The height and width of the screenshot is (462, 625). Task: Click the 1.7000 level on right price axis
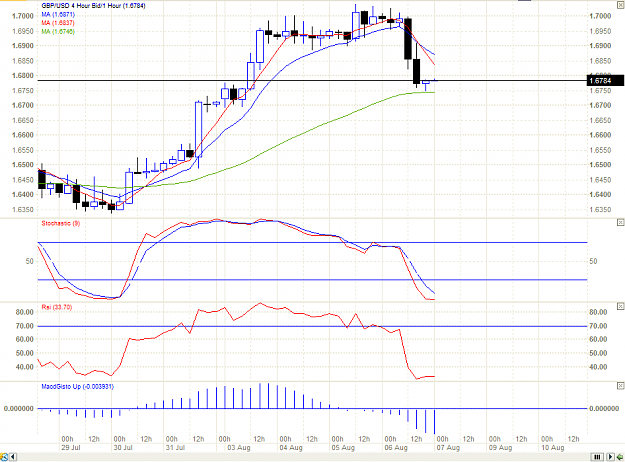[x=600, y=16]
